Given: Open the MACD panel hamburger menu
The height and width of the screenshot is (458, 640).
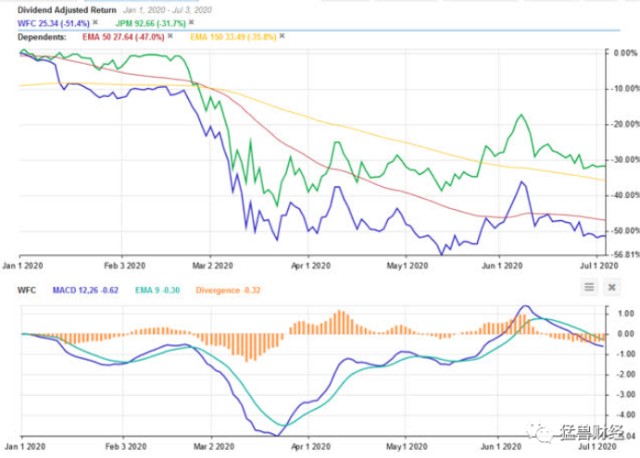Looking at the screenshot, I should (x=589, y=287).
